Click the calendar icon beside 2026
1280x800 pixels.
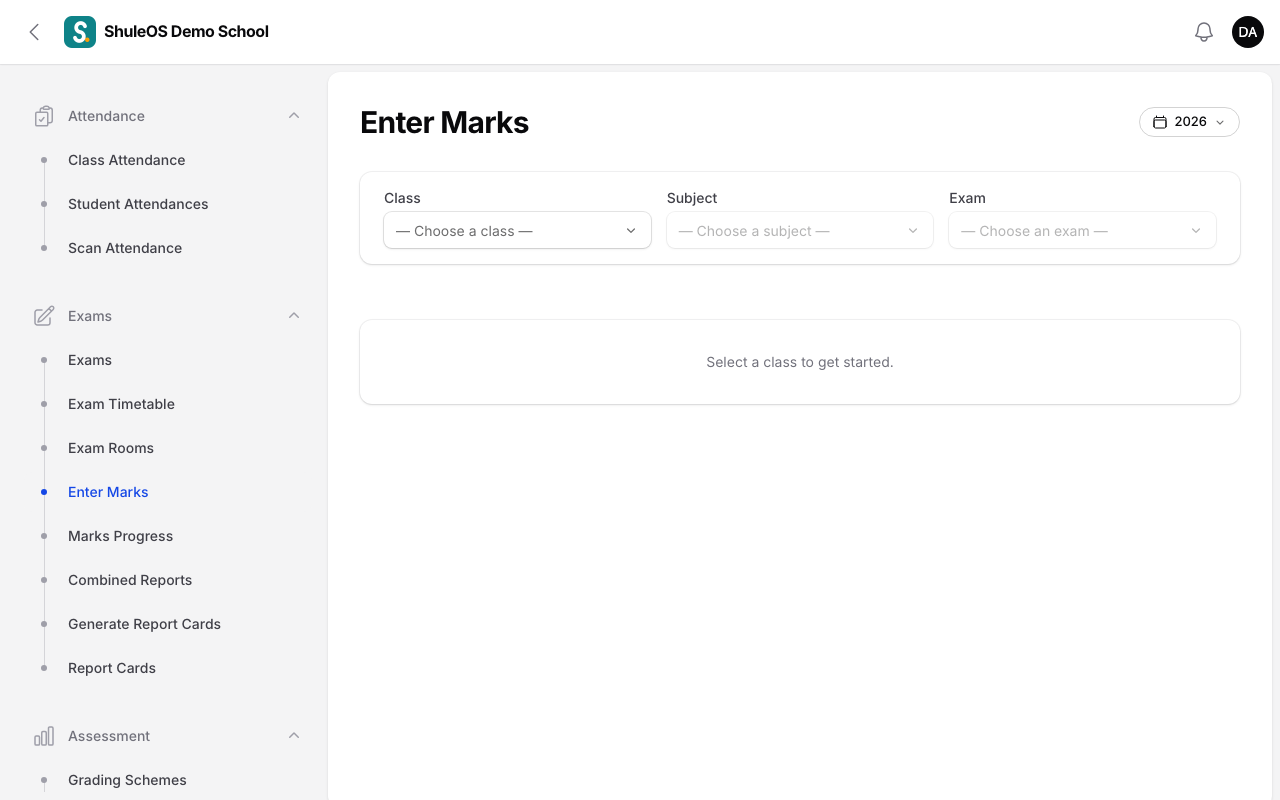click(x=1160, y=122)
